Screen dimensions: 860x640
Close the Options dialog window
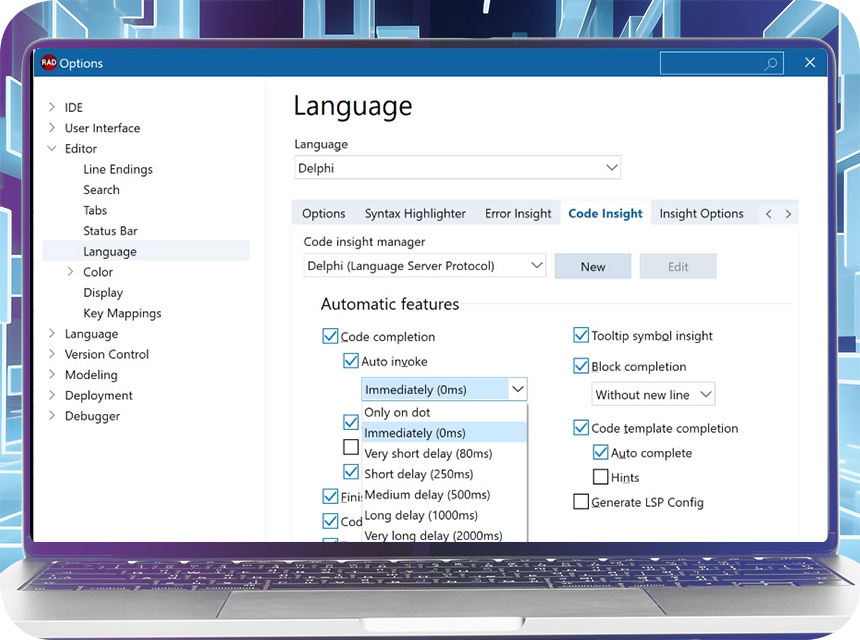pos(810,63)
